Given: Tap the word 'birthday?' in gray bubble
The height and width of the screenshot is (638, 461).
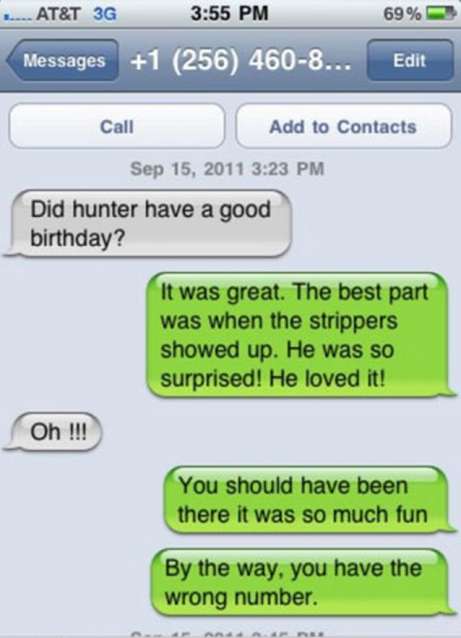Looking at the screenshot, I should (78, 238).
